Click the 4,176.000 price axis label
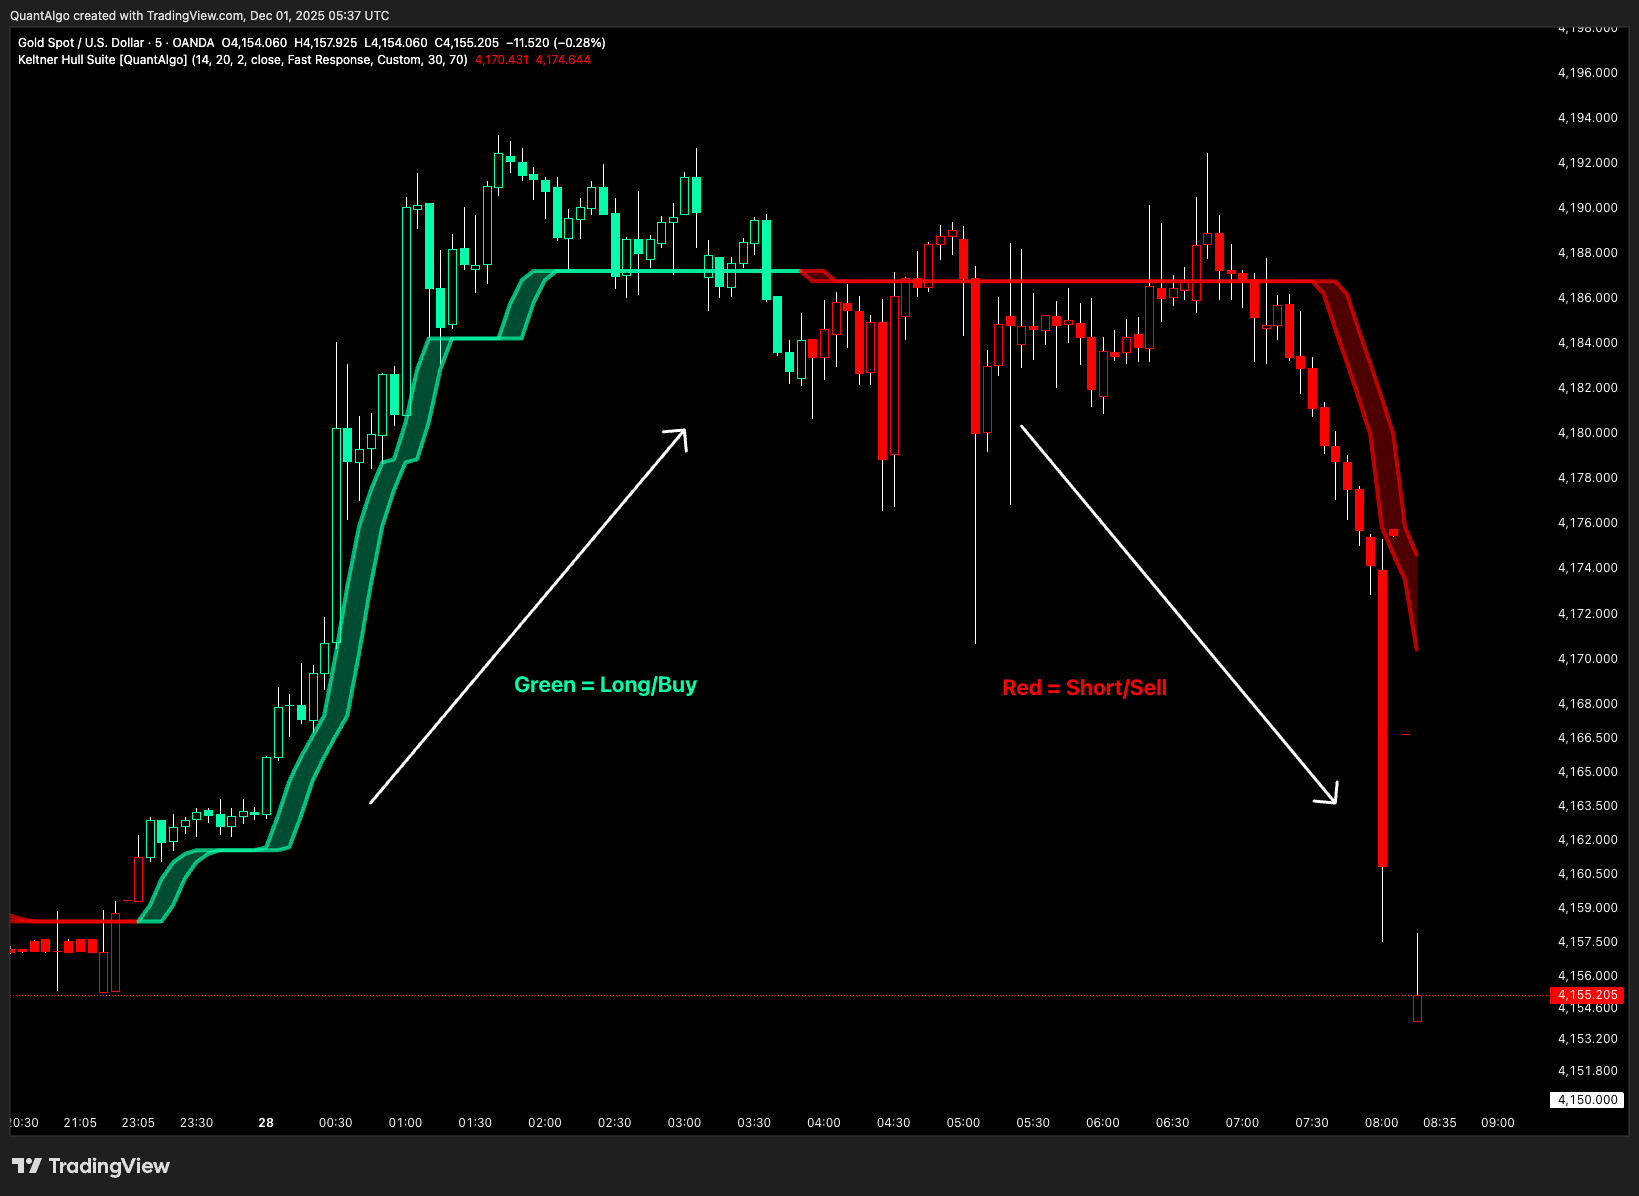The image size is (1639, 1196). [1588, 523]
